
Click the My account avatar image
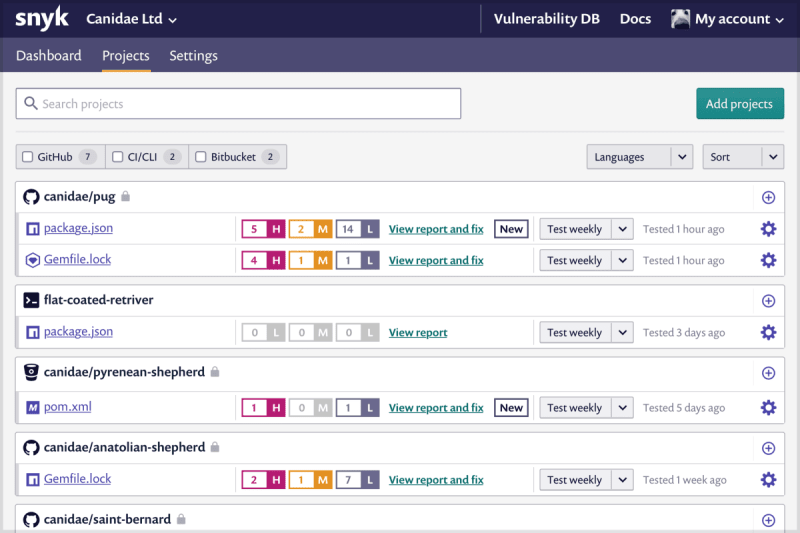tap(680, 19)
